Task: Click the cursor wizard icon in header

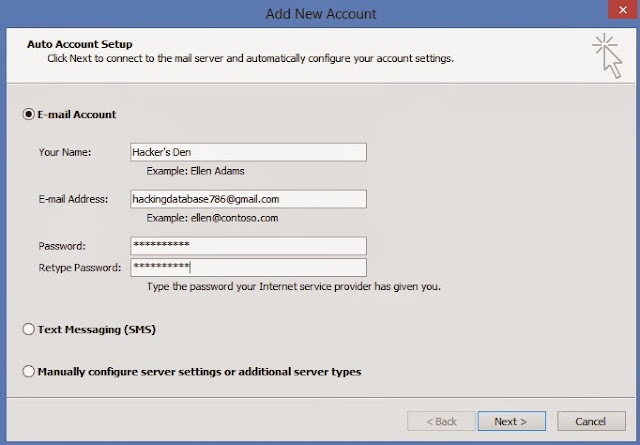Action: click(x=608, y=56)
